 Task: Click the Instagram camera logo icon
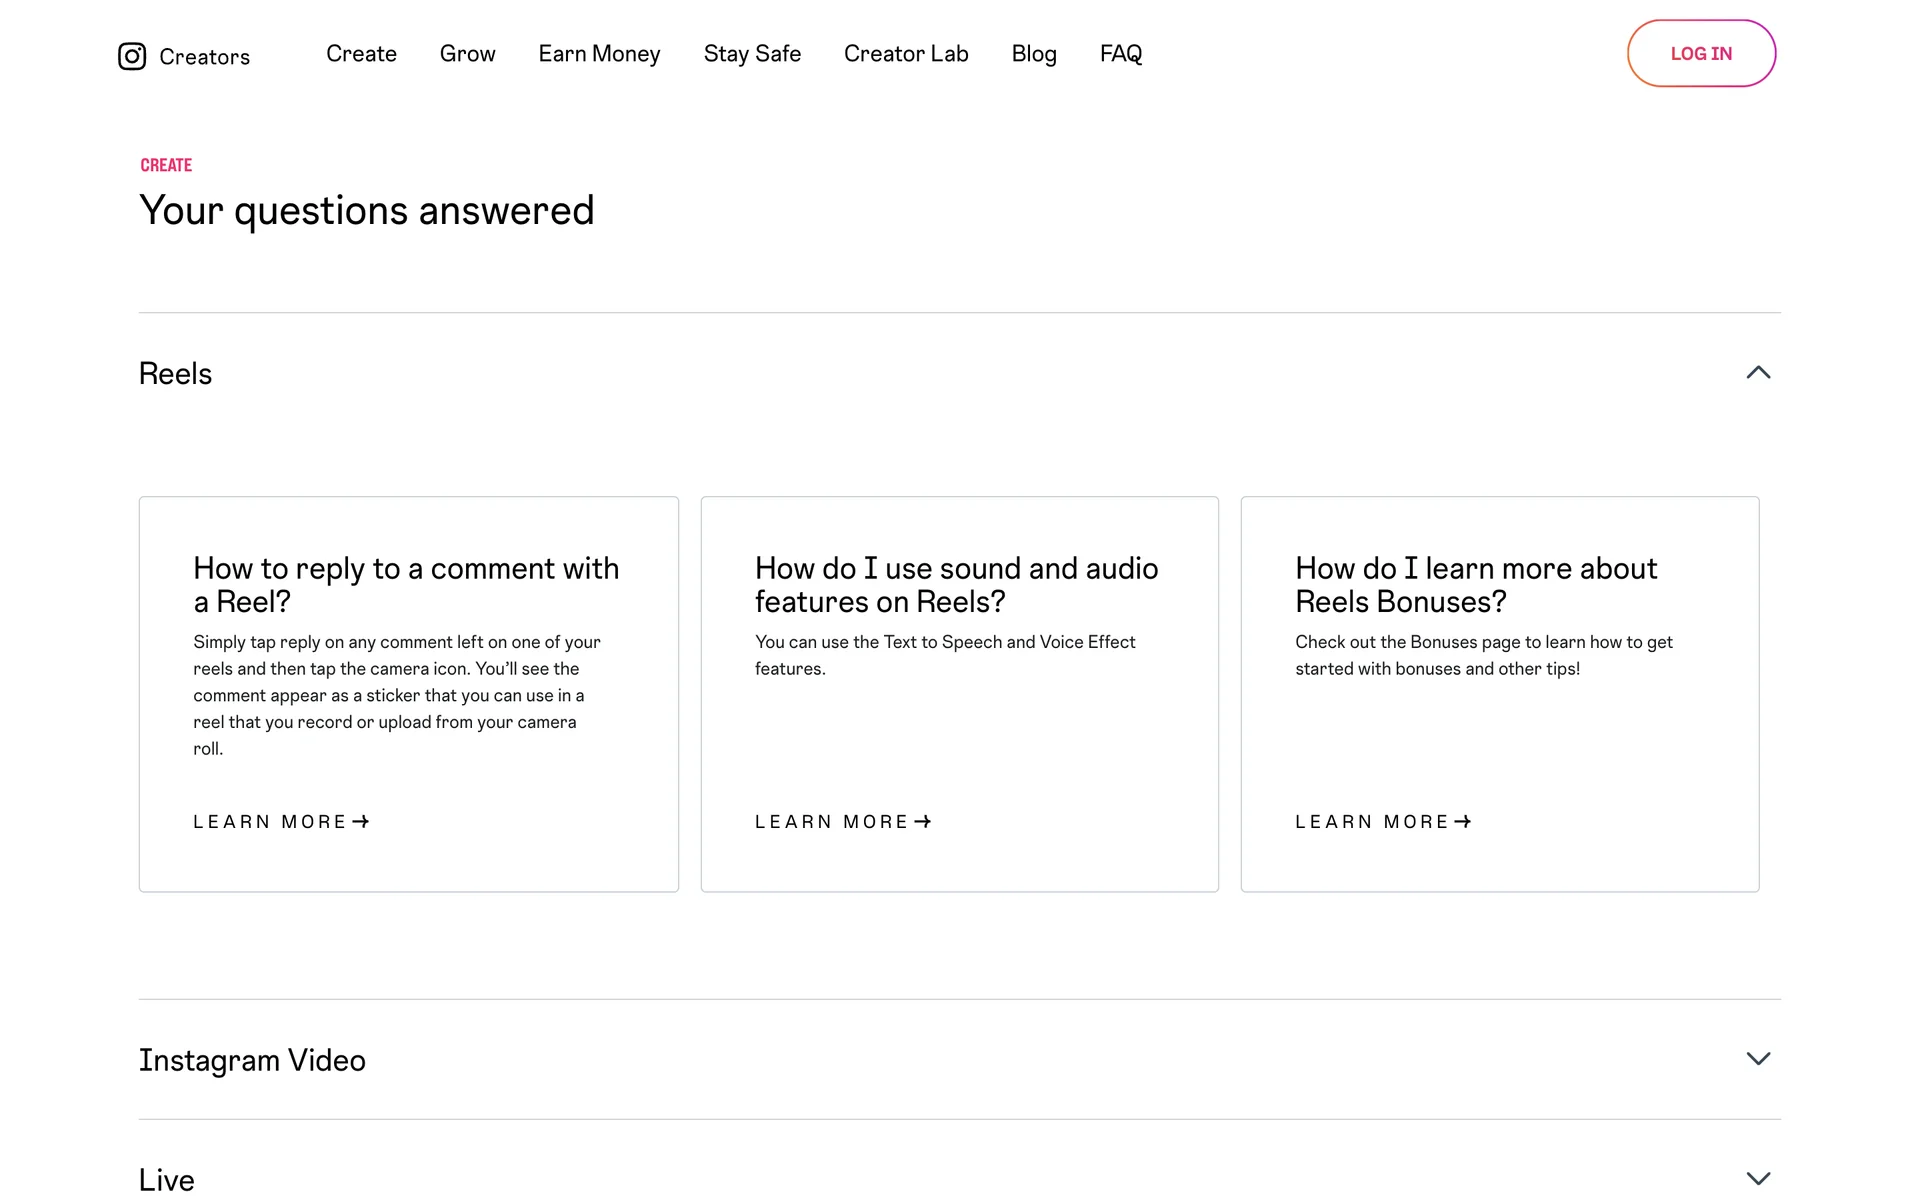(x=132, y=56)
